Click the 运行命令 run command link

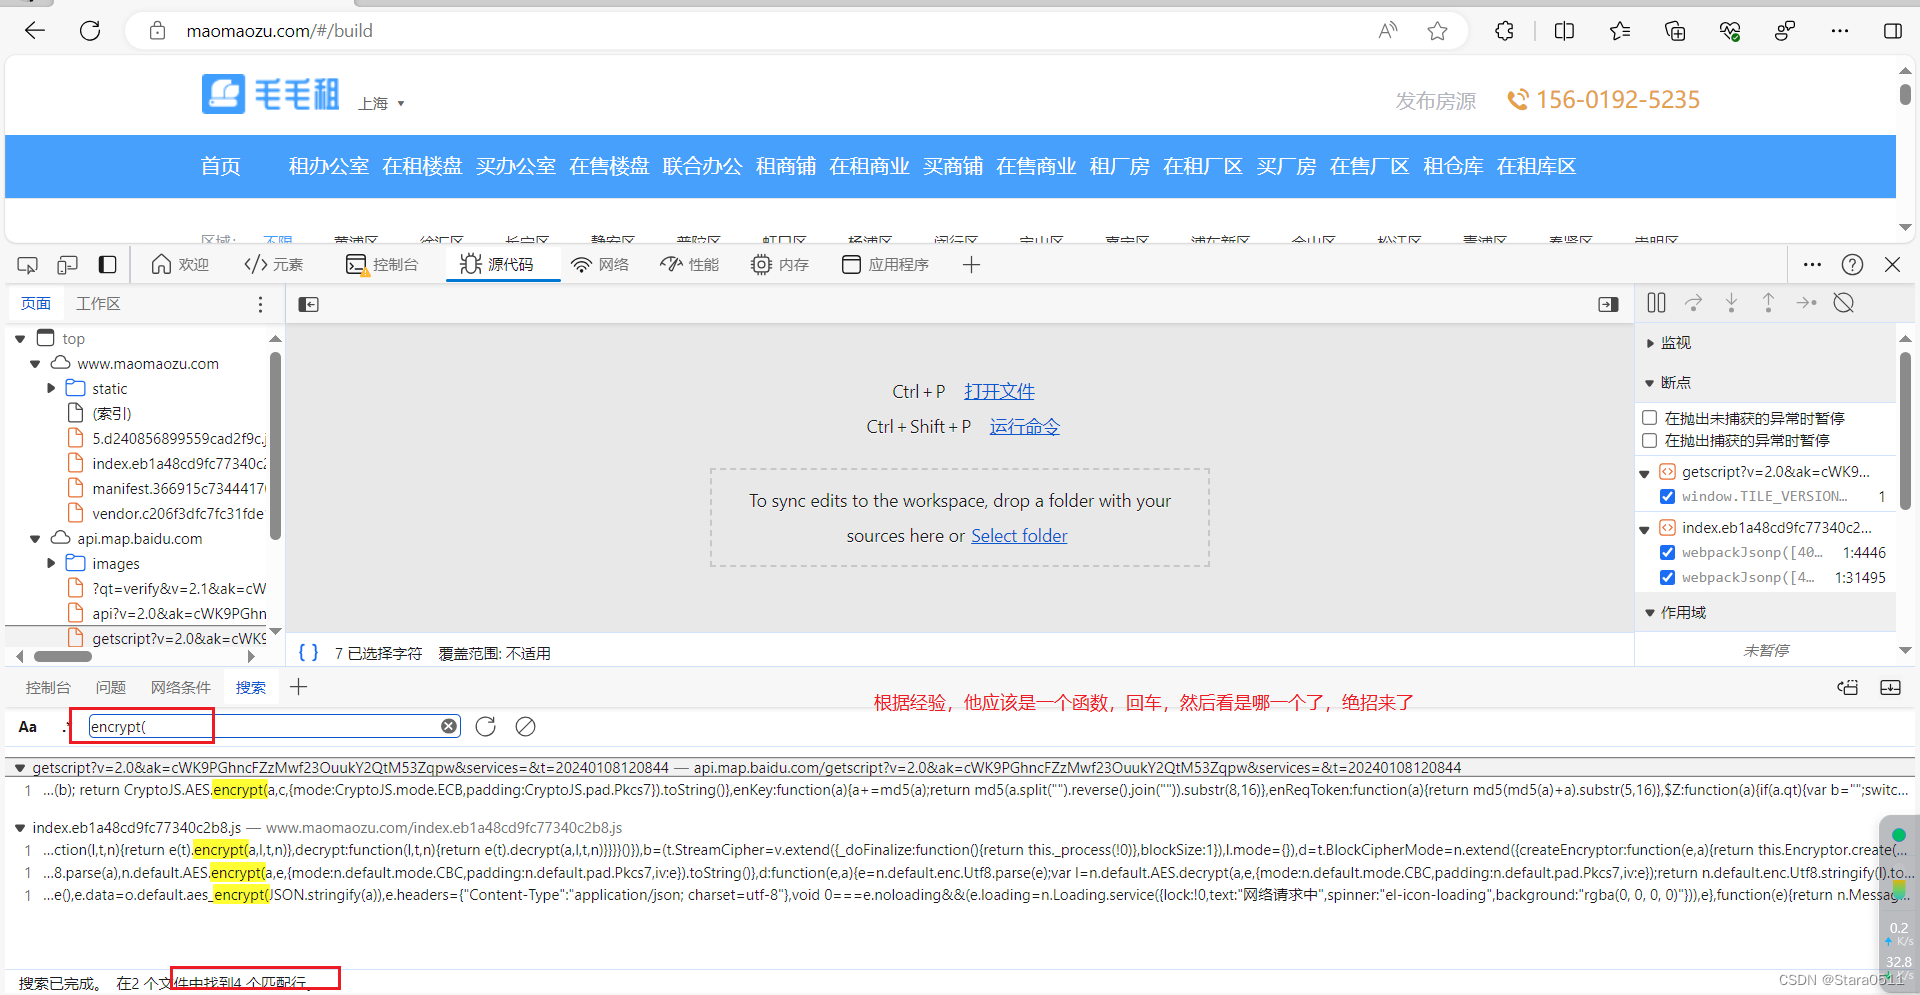coord(1024,427)
